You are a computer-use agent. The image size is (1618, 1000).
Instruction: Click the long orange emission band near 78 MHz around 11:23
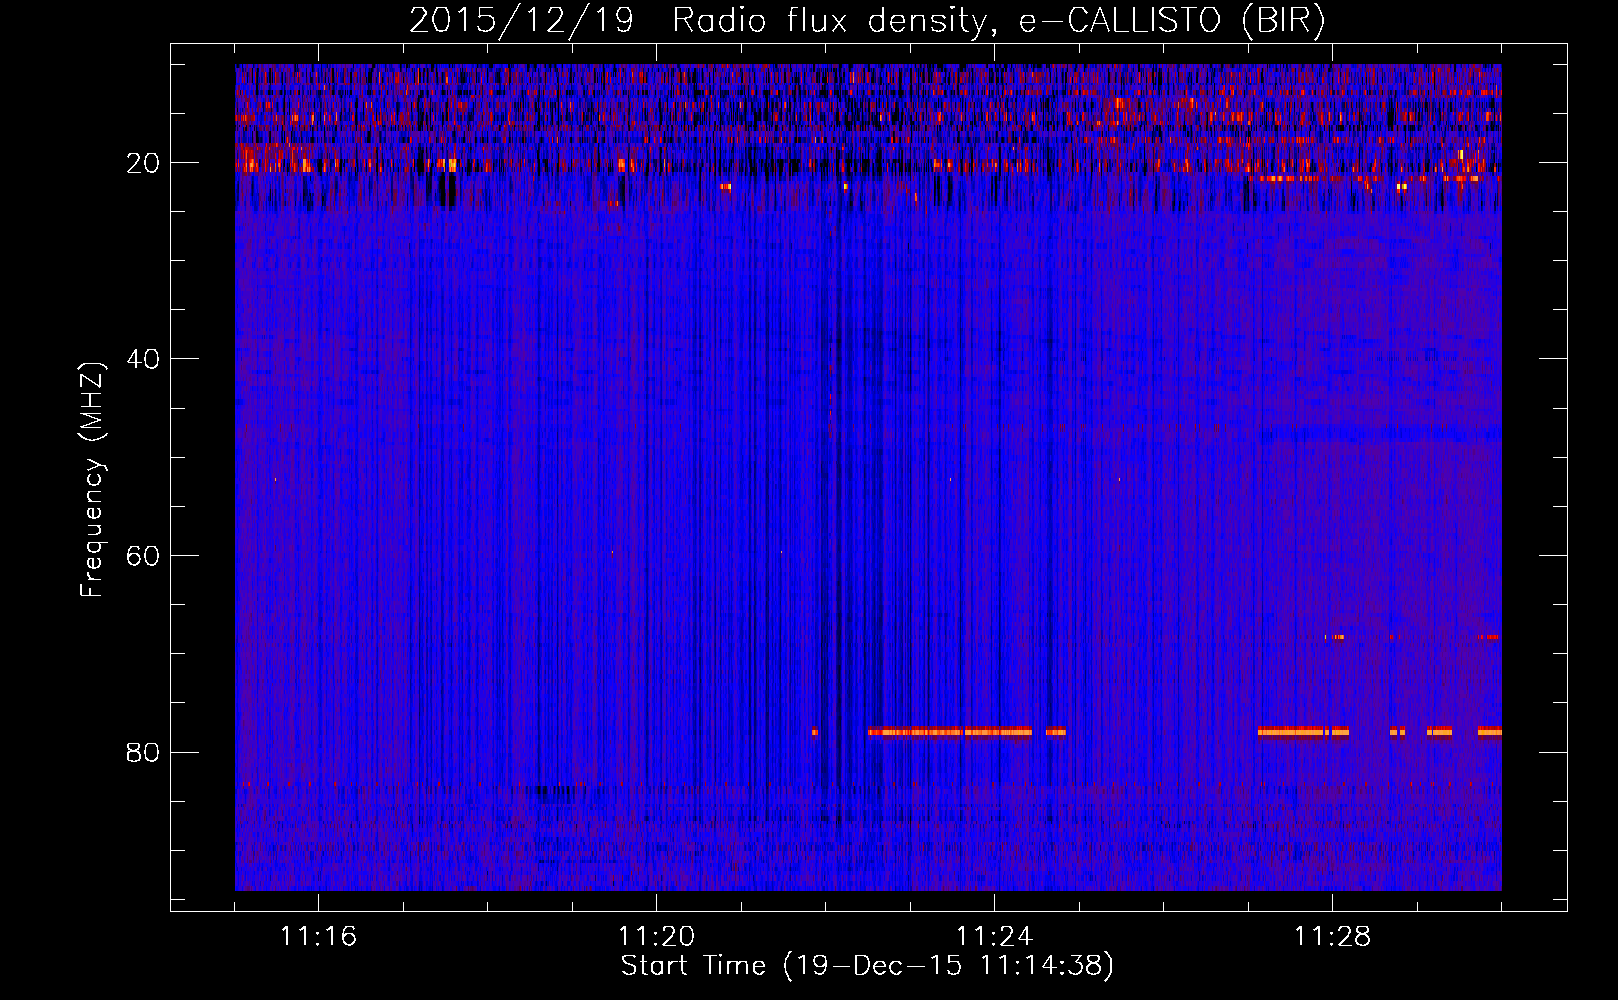[x=949, y=732]
